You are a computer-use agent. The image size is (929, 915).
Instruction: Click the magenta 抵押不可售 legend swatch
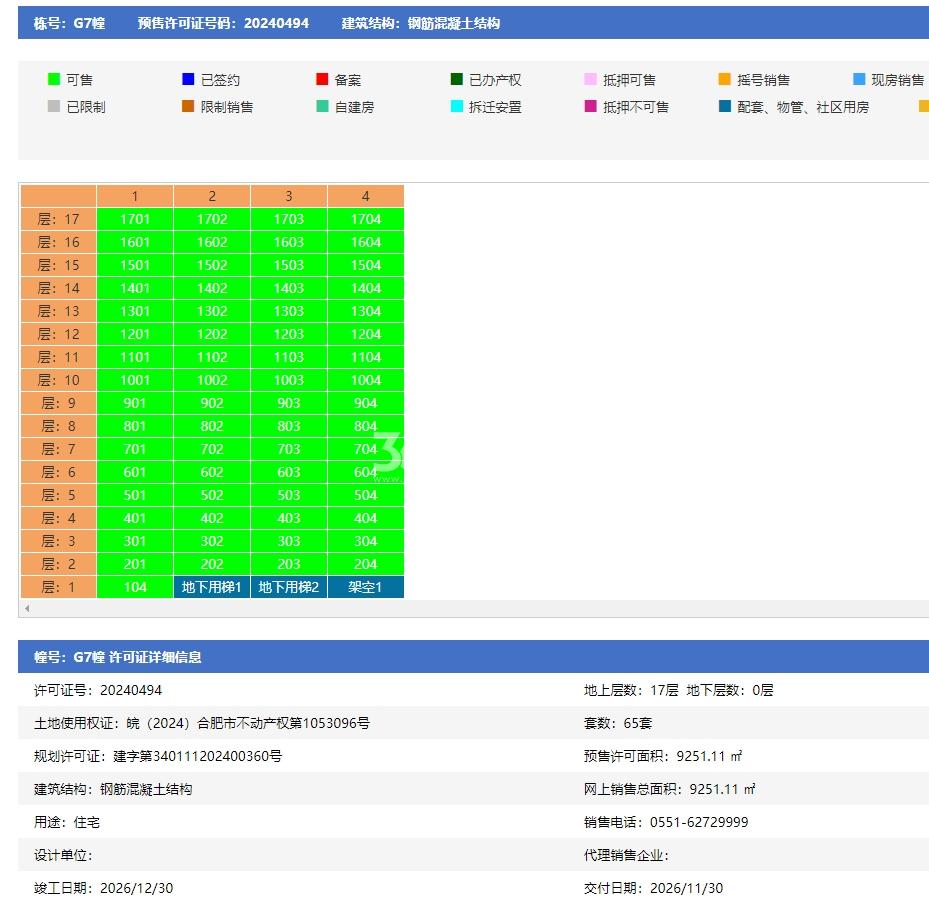click(590, 106)
